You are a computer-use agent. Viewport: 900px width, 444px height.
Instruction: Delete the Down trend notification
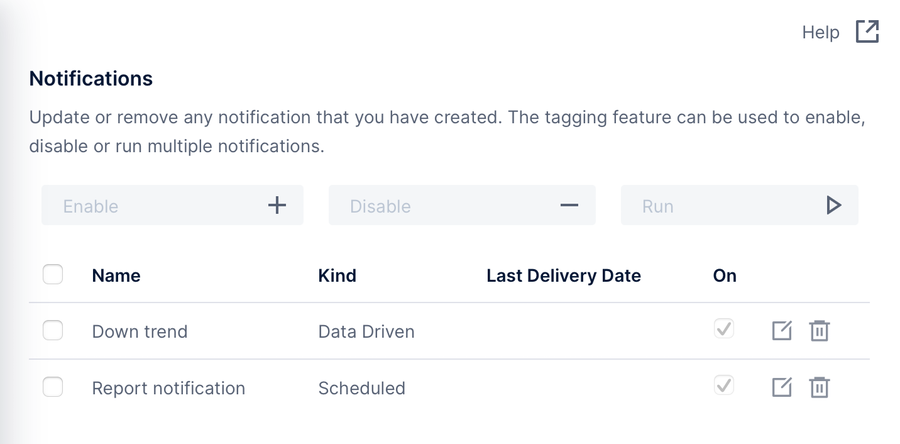819,331
